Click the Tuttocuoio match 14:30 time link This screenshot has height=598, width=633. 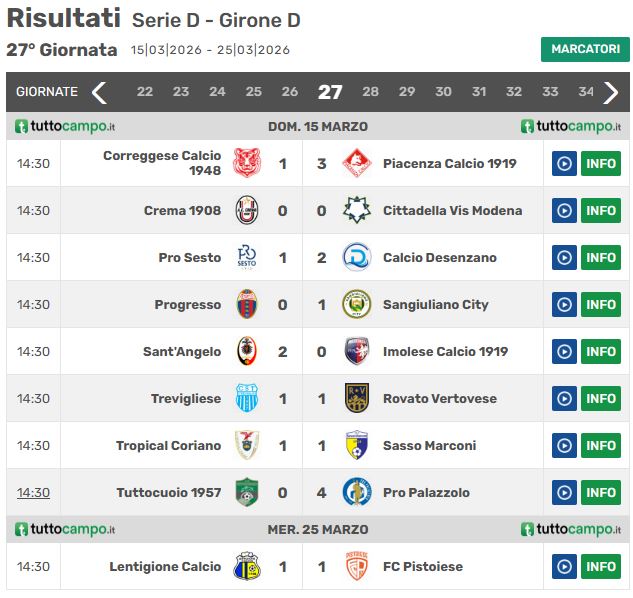[x=33, y=493]
